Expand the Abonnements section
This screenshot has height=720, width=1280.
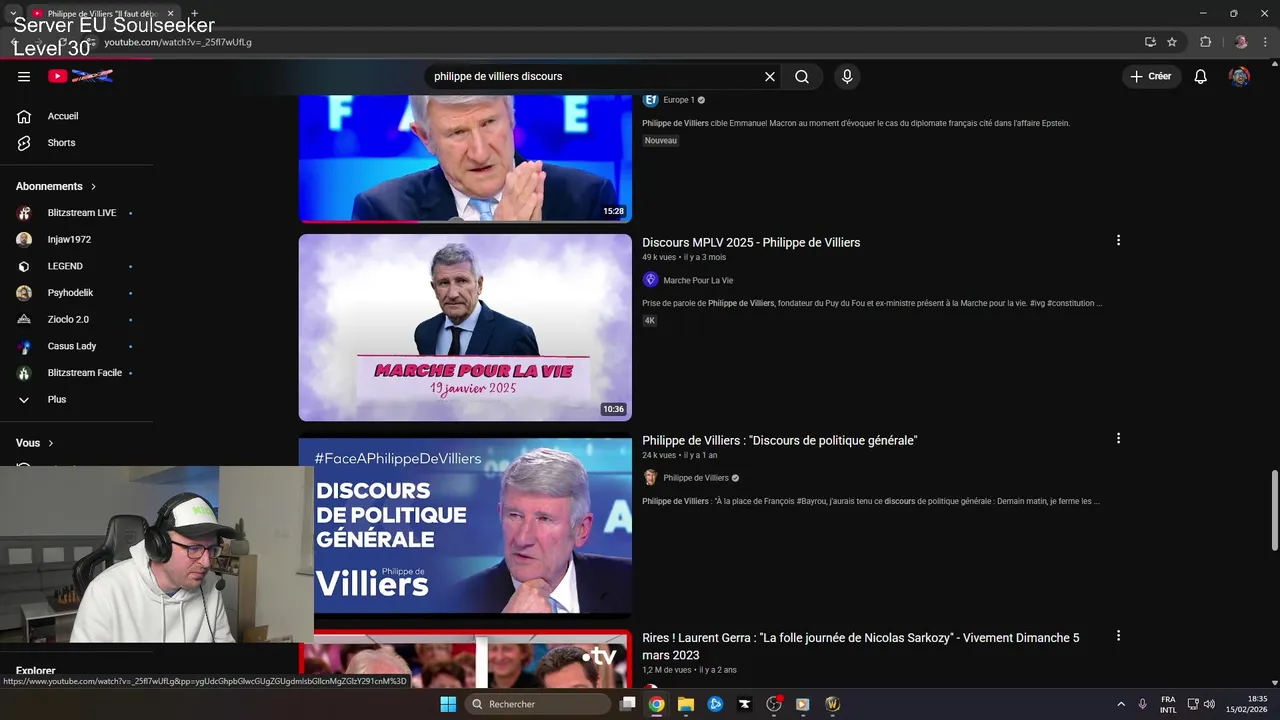click(x=56, y=186)
